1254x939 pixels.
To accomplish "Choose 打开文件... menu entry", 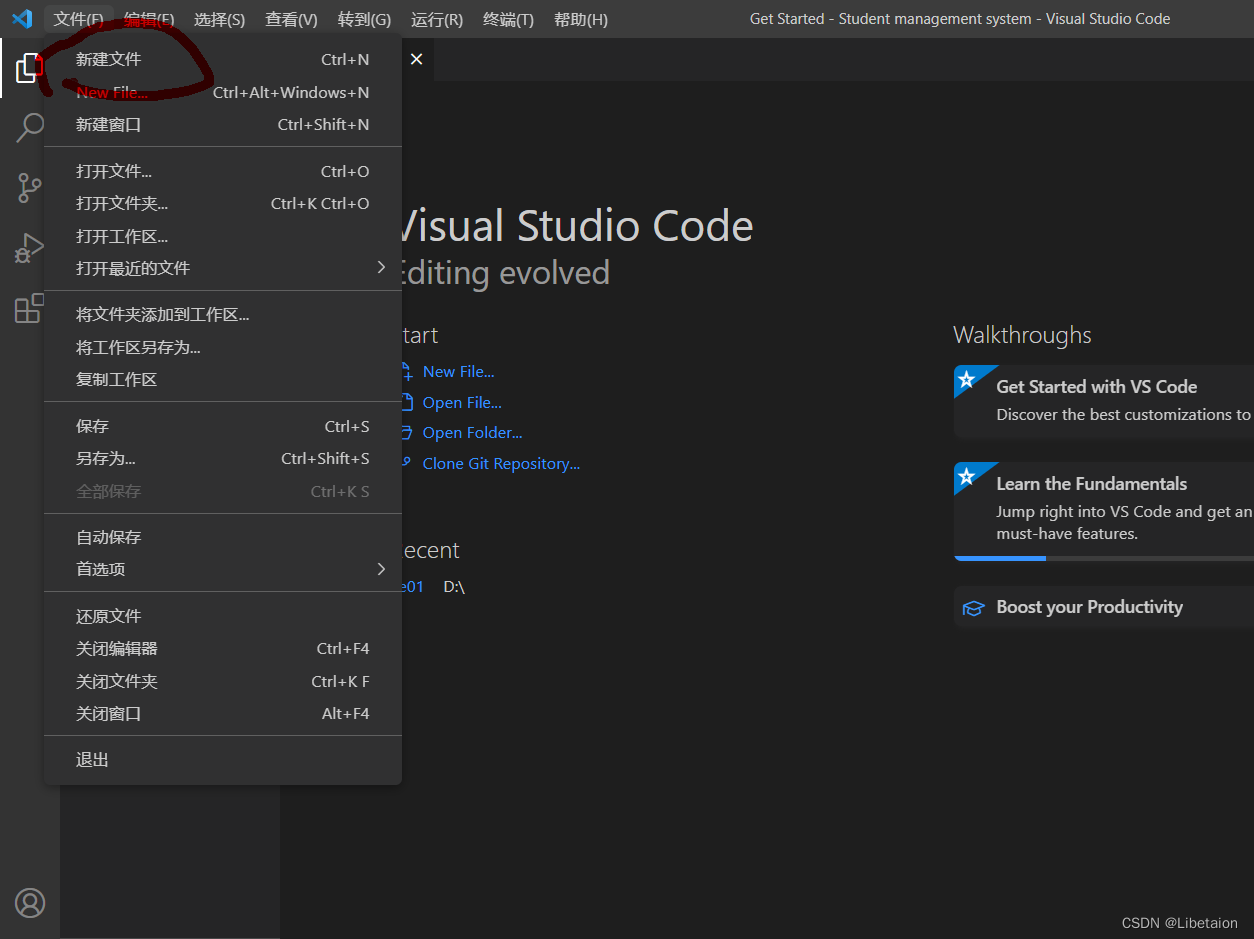I will pos(223,171).
